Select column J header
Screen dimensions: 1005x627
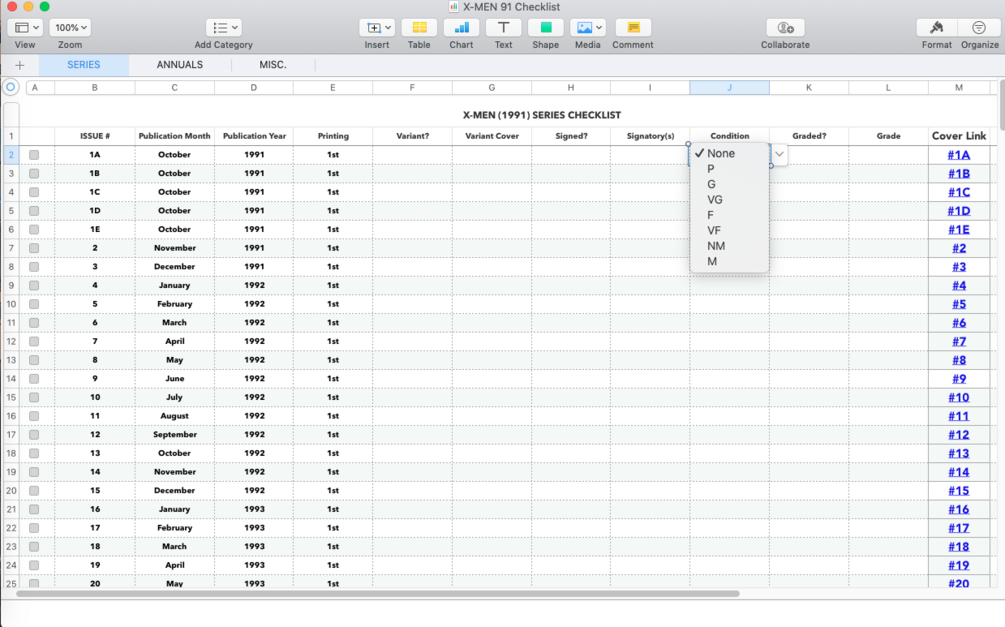tap(729, 87)
